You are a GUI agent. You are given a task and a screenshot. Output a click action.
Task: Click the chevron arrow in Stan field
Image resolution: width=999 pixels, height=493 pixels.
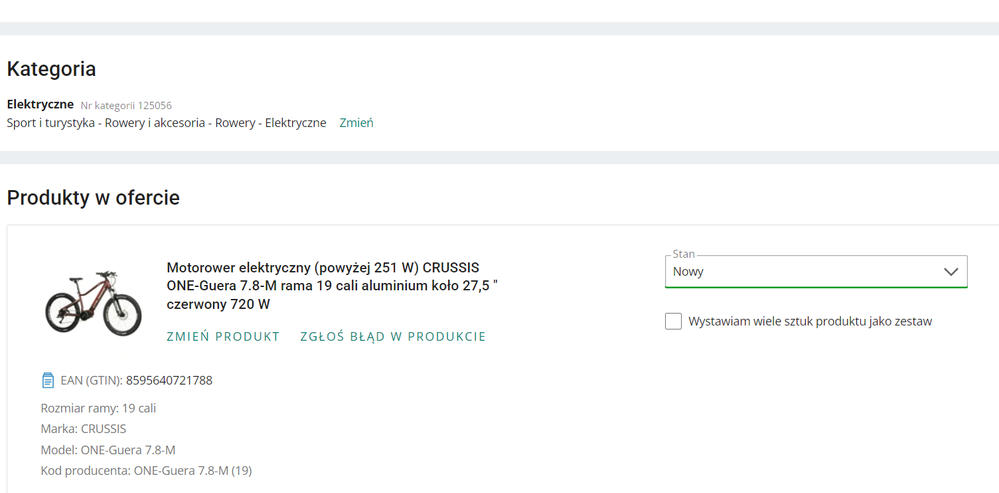[950, 271]
